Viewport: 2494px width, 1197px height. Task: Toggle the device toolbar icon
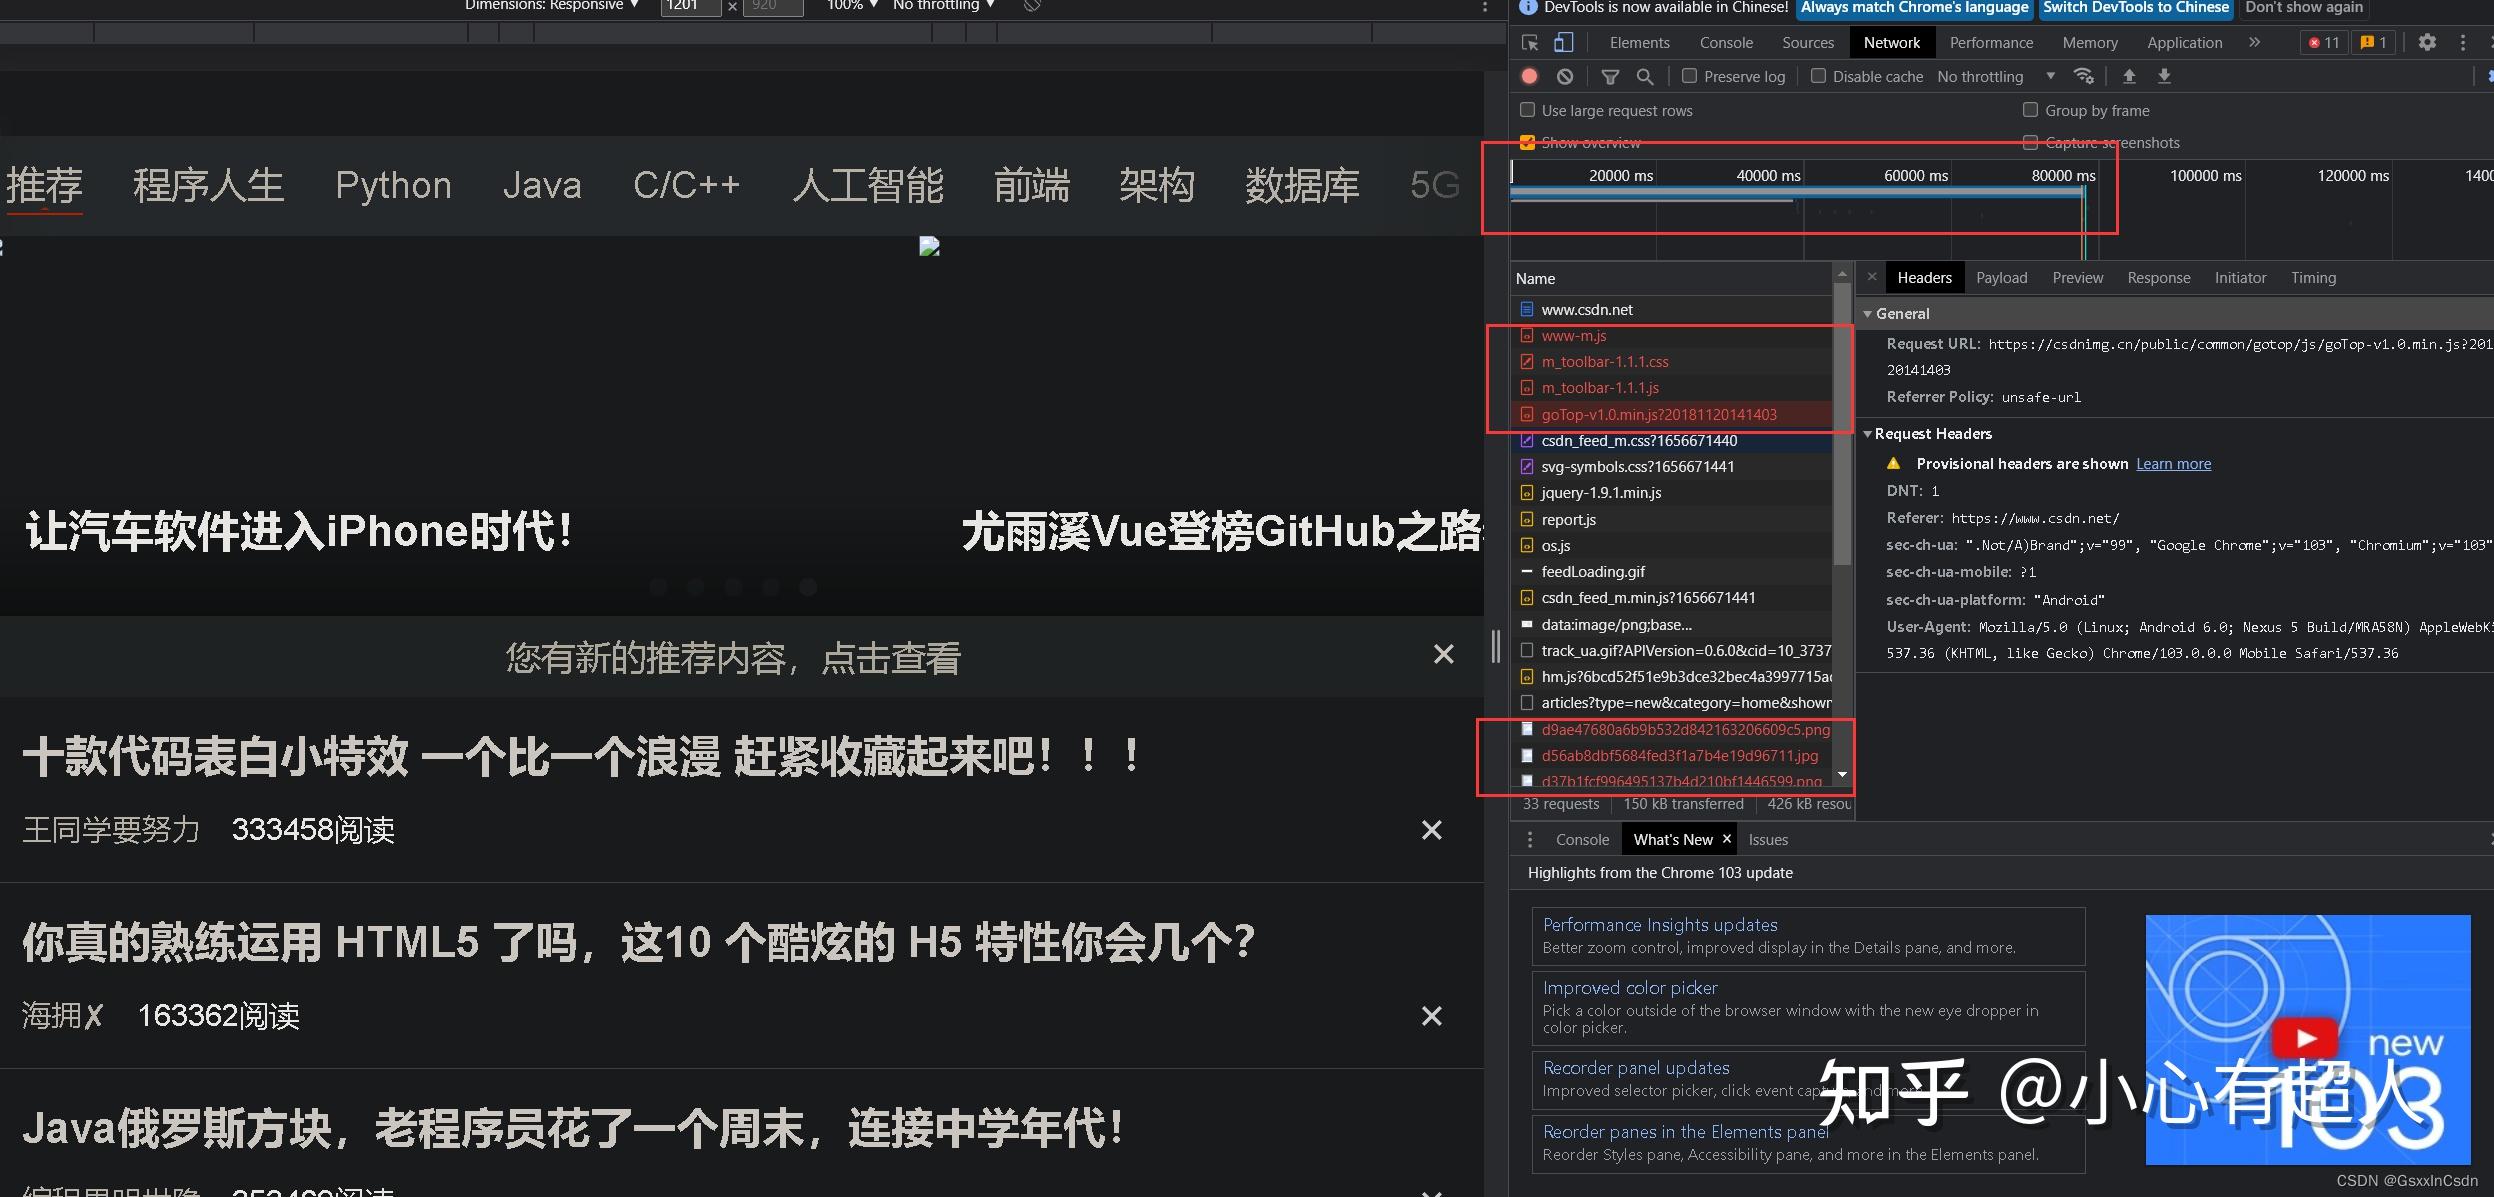tap(1562, 42)
